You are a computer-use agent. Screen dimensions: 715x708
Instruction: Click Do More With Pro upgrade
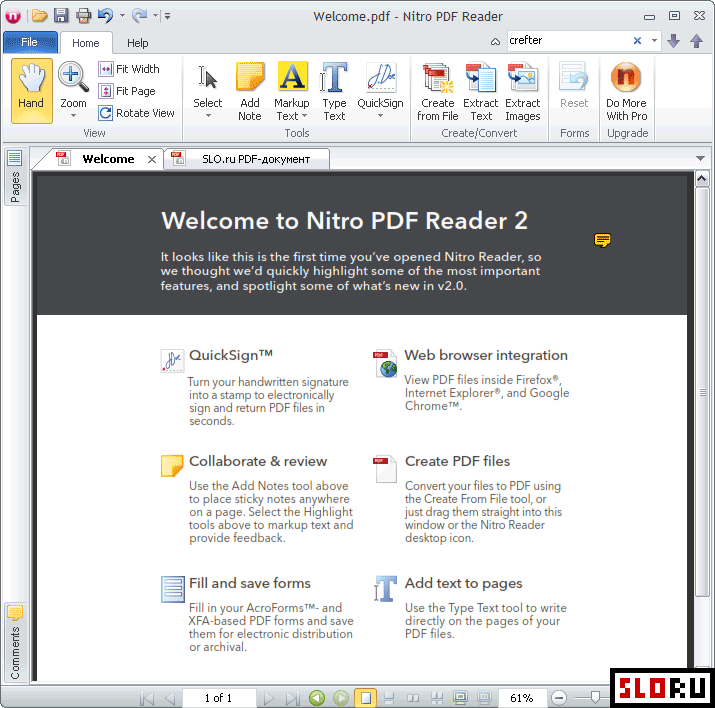point(627,91)
